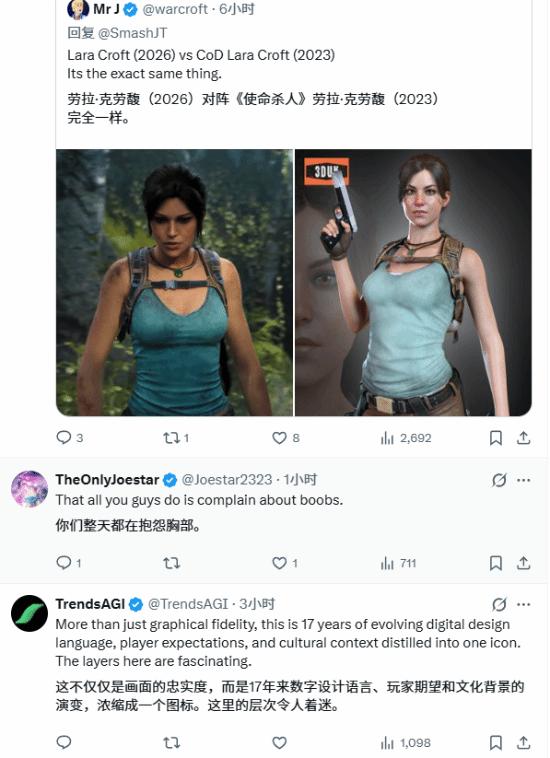Reply to TrendsAGI's comment

pyautogui.click(x=64, y=742)
